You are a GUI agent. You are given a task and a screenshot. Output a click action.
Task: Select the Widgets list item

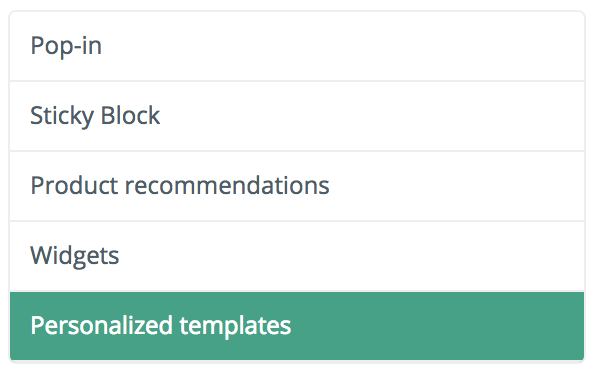297,256
